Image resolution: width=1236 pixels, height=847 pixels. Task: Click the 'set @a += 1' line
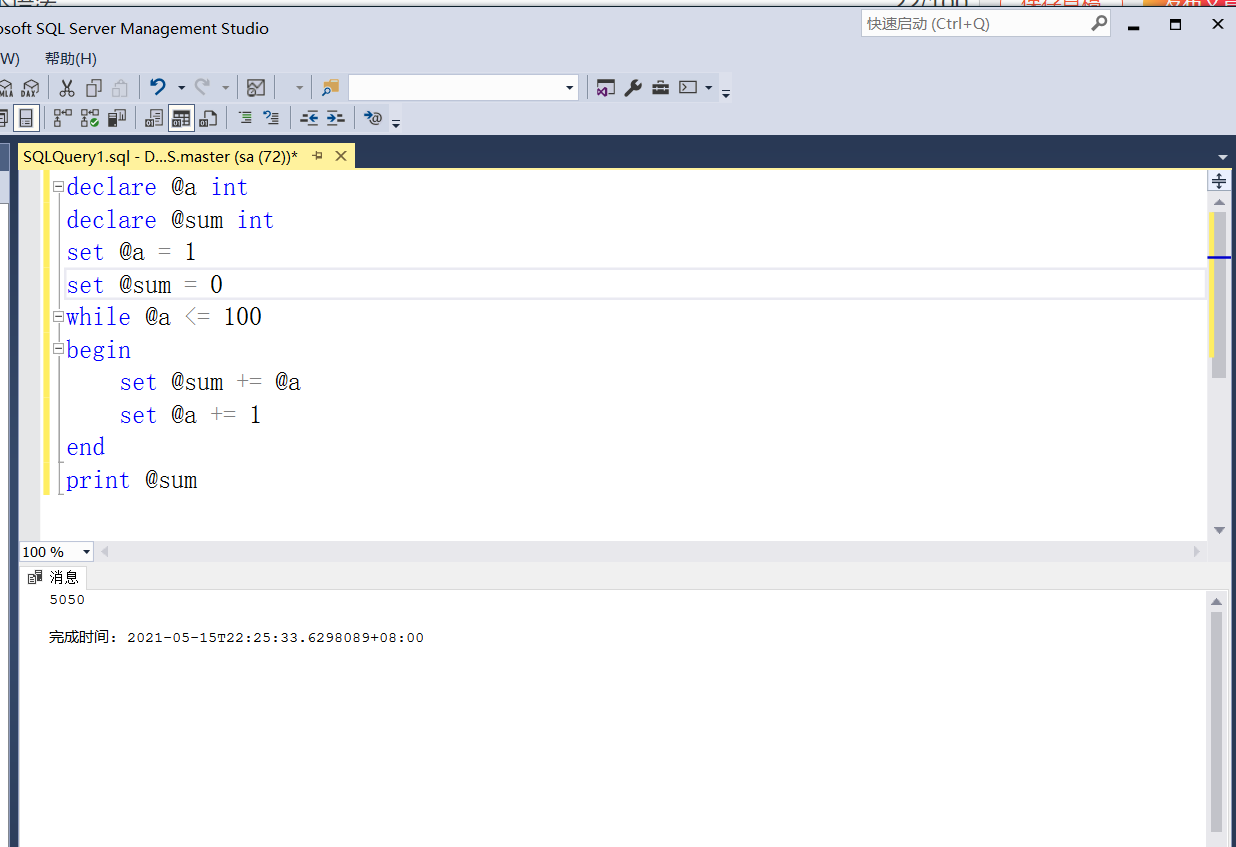190,415
